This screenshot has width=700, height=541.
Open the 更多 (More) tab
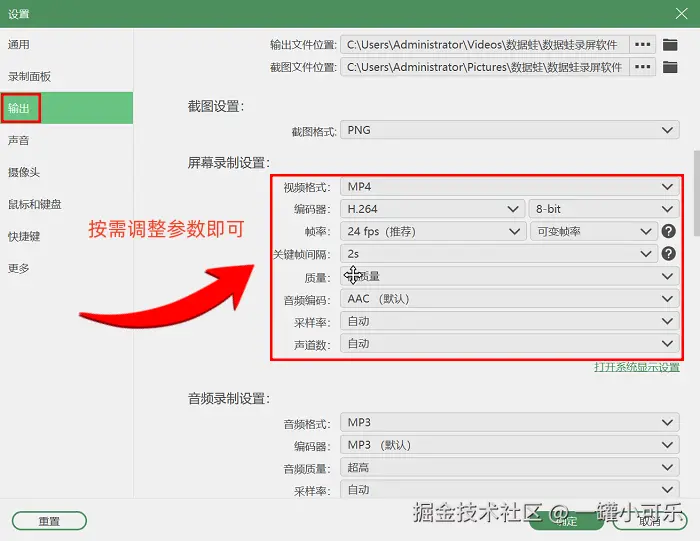click(x=66, y=268)
